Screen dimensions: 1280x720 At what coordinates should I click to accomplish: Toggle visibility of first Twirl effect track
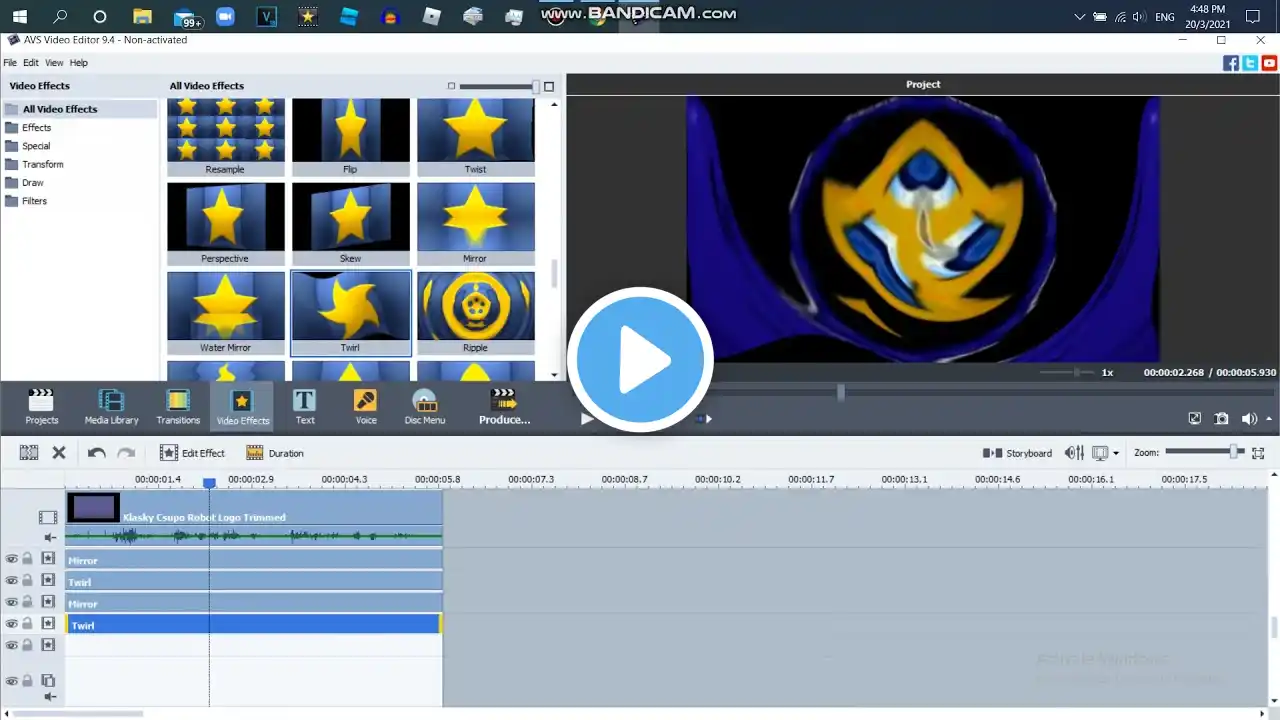pyautogui.click(x=11, y=580)
